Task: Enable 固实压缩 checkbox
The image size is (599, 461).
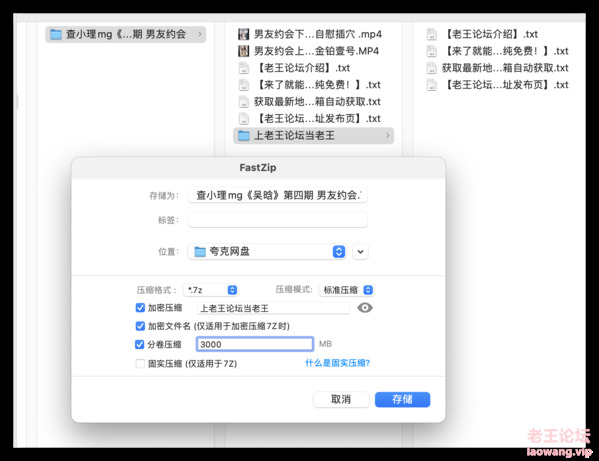Action: (140, 363)
